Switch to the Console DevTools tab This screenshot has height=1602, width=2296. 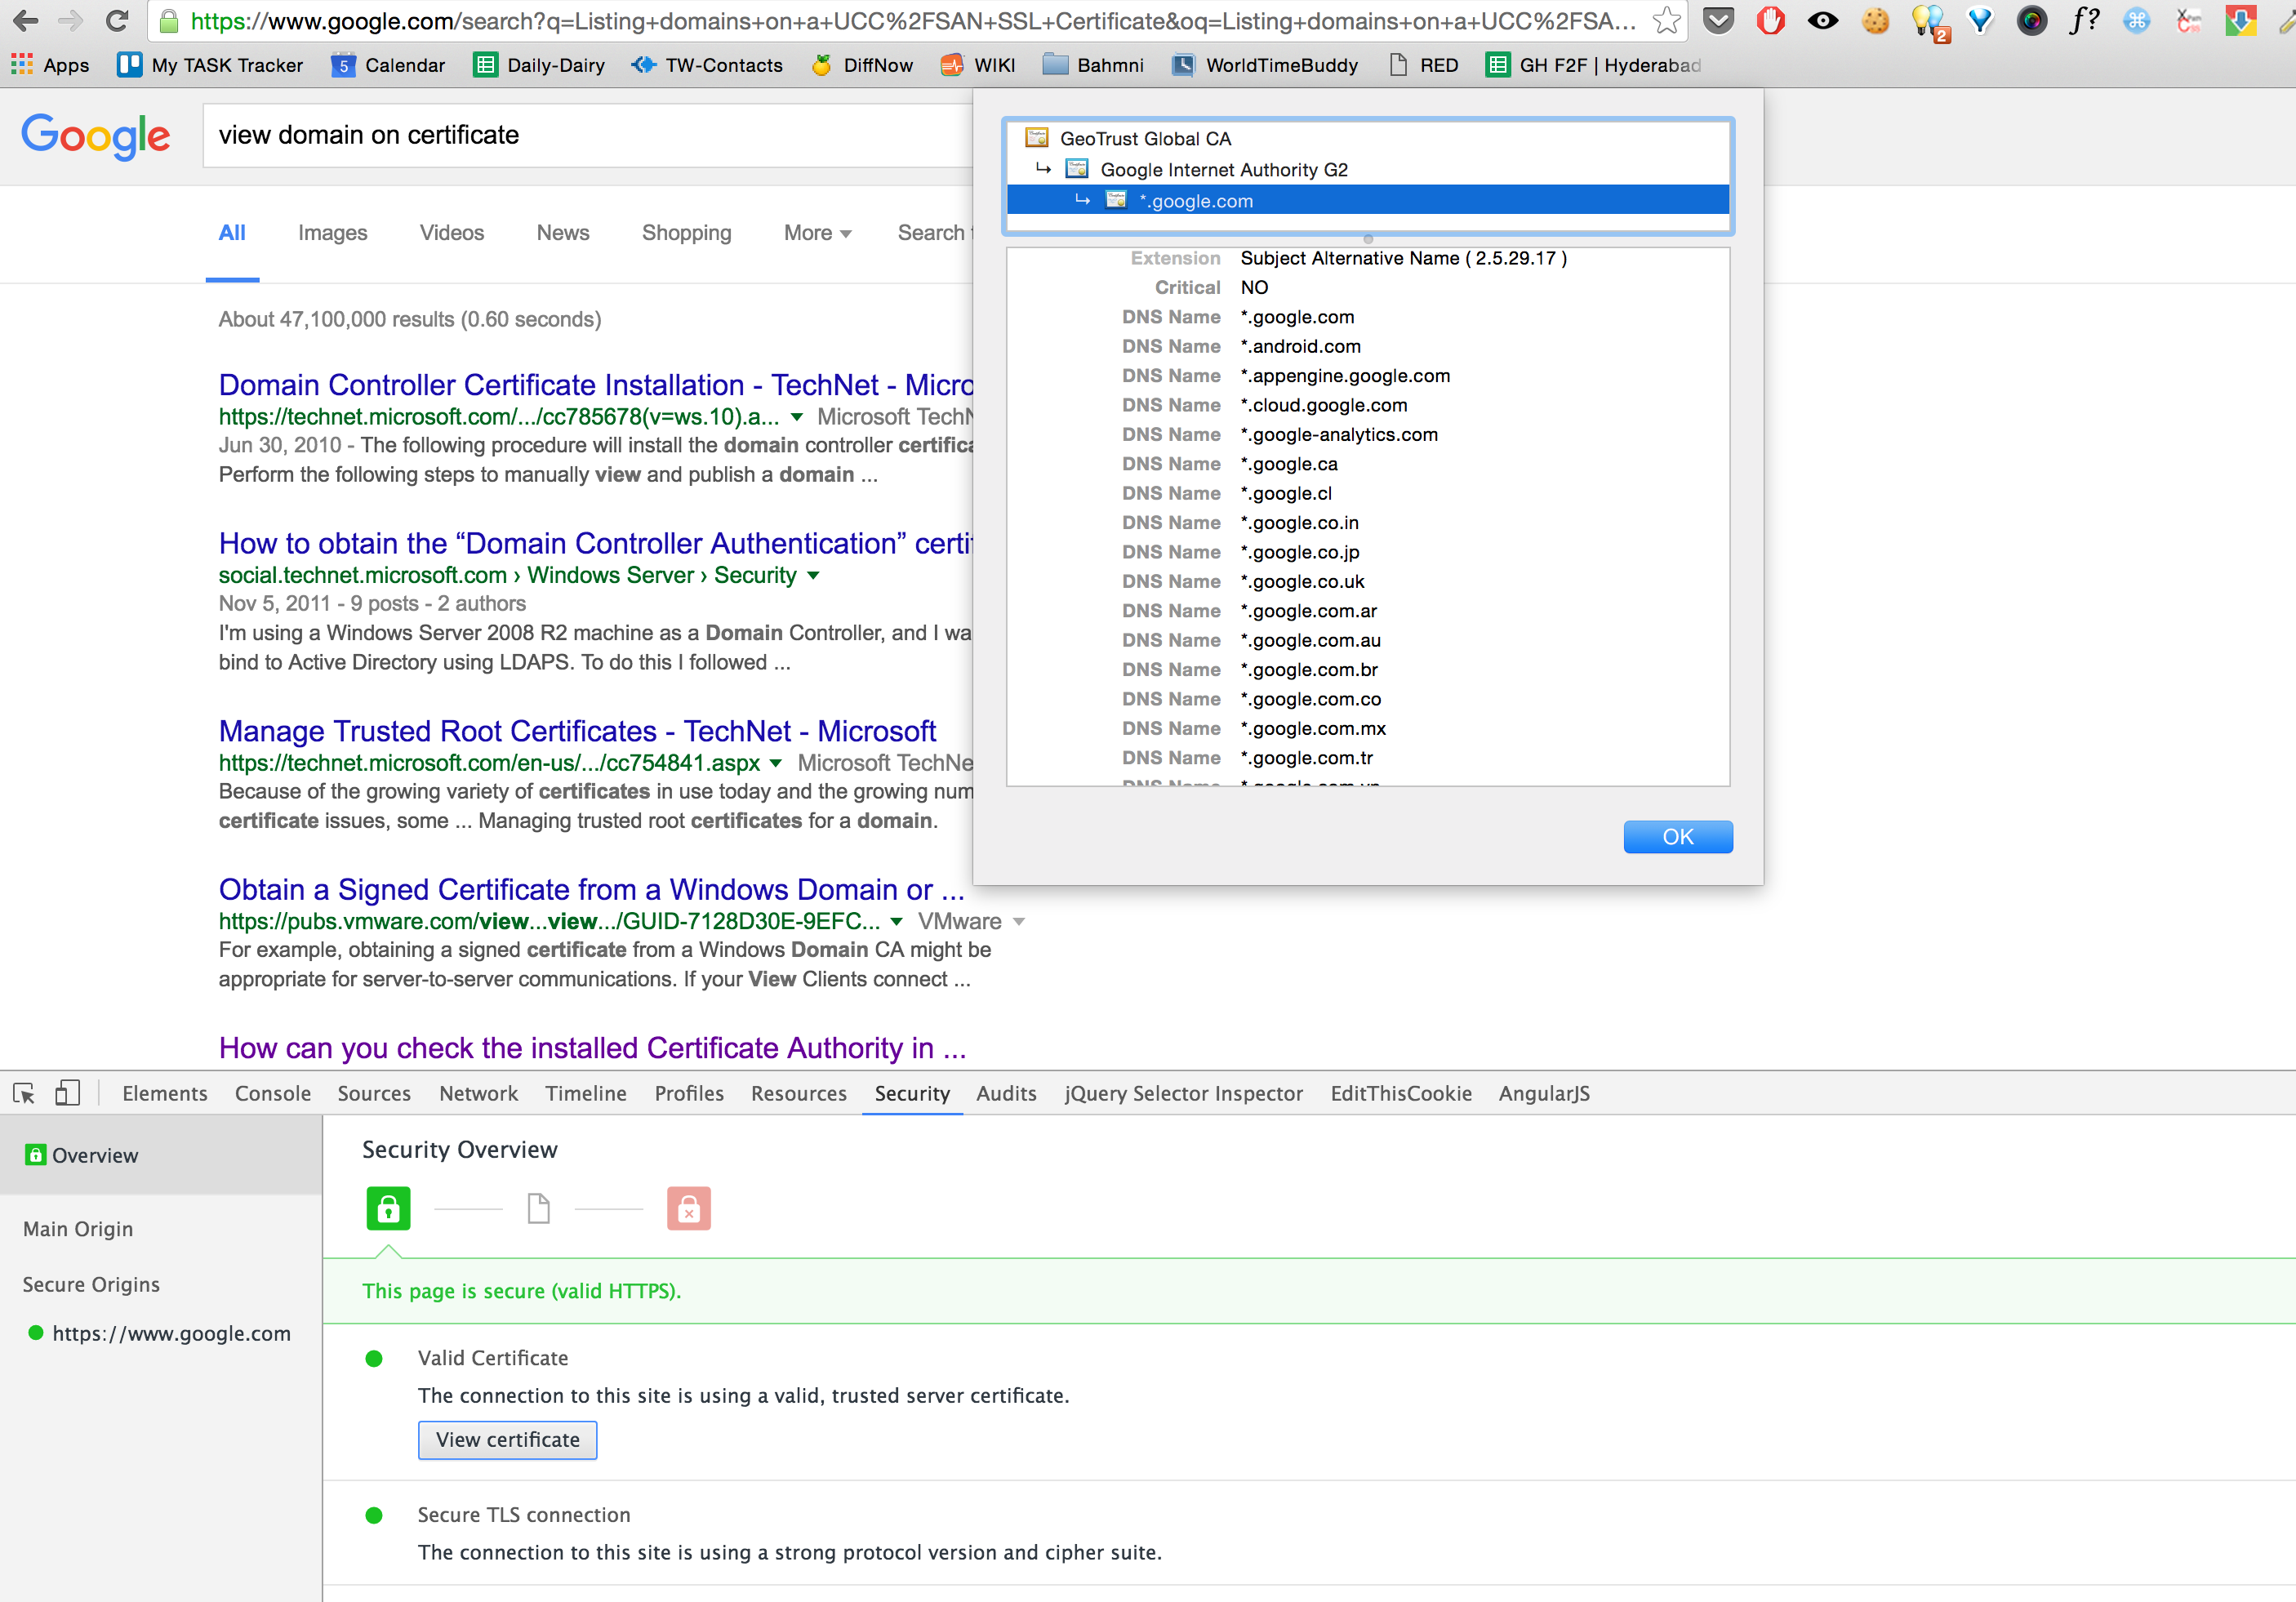273,1093
